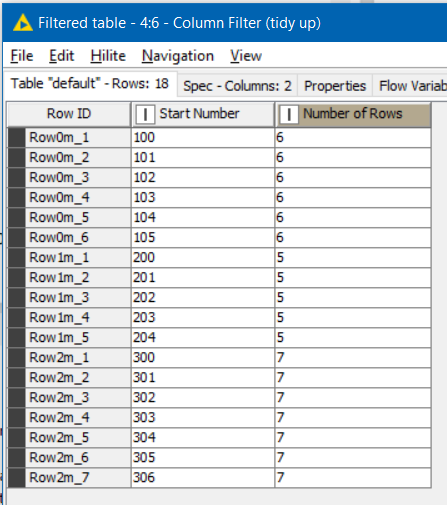Screen dimensions: 447x505
Task: Click the integer type icon of Start Number
Action: click(145, 115)
